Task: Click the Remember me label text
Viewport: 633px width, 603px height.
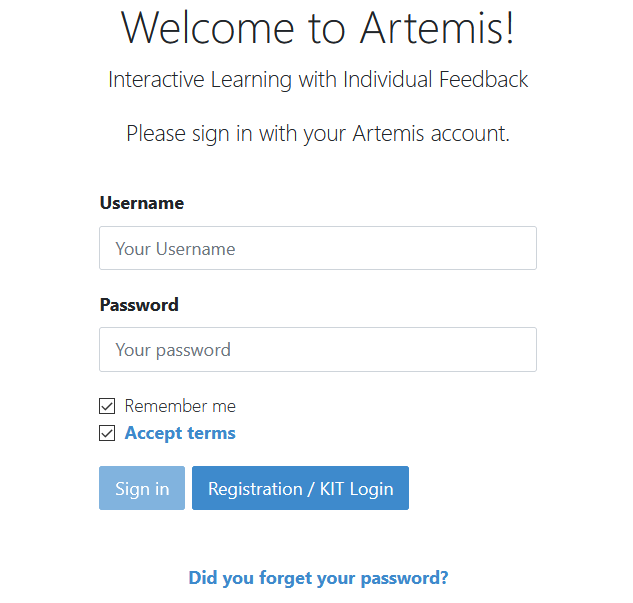Action: point(180,406)
